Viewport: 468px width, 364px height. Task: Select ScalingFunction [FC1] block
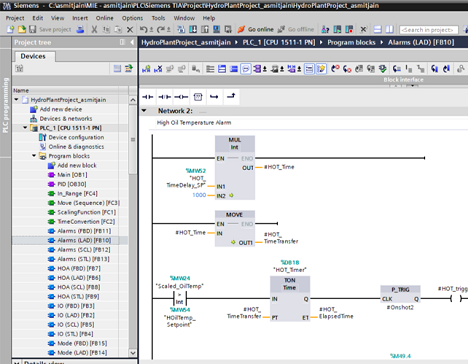[x=86, y=212]
